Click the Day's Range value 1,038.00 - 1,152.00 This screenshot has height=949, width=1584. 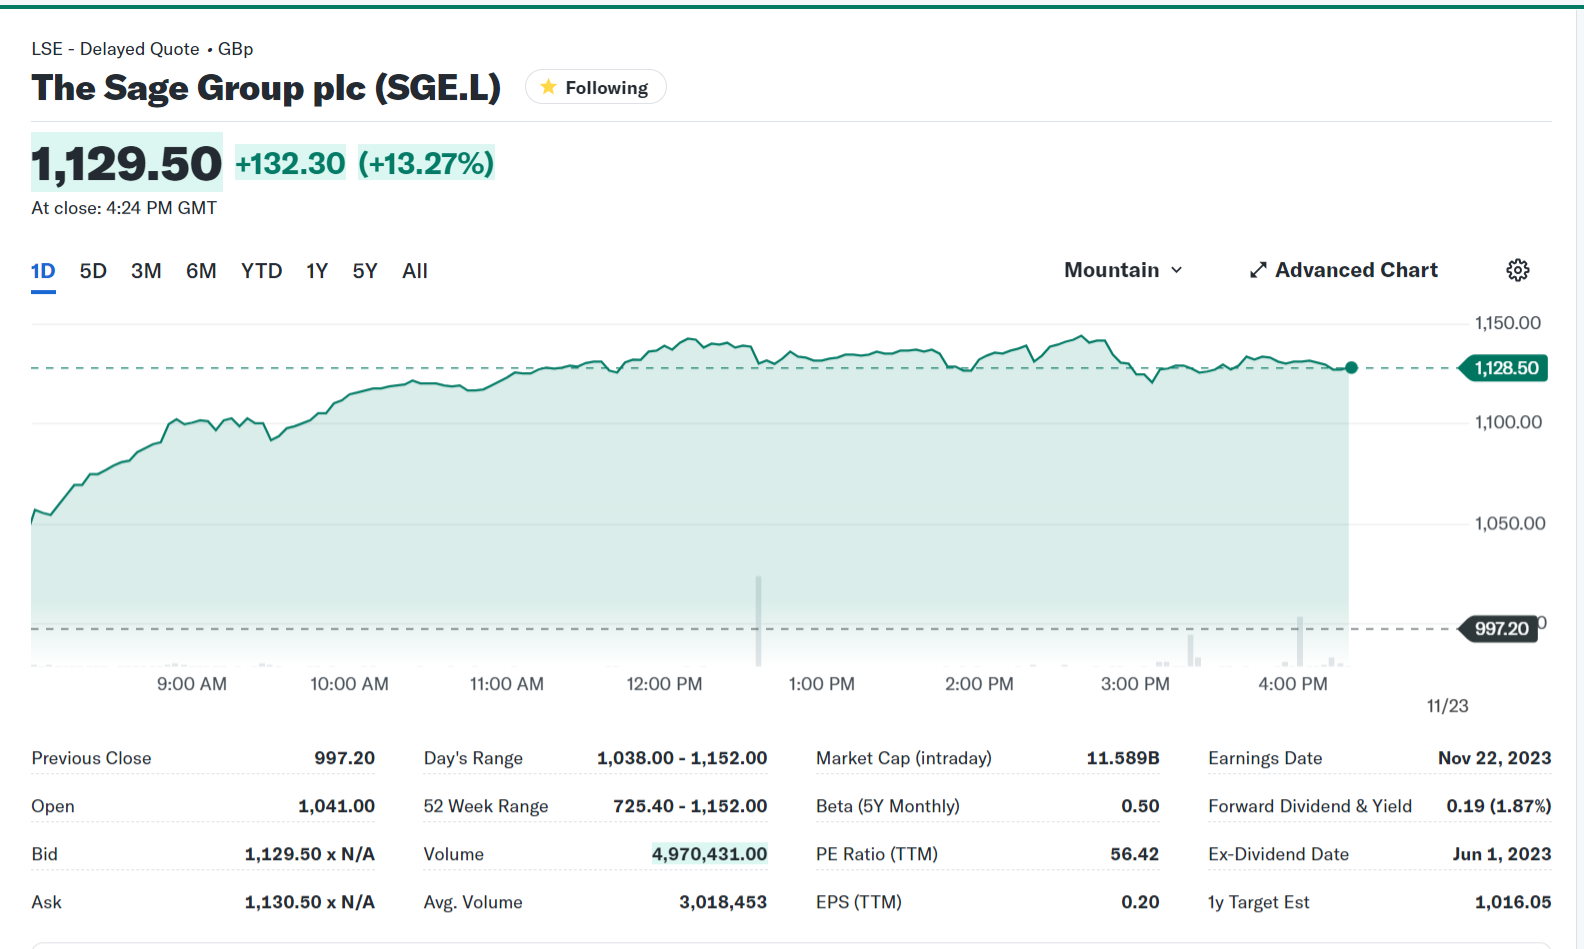coord(682,758)
